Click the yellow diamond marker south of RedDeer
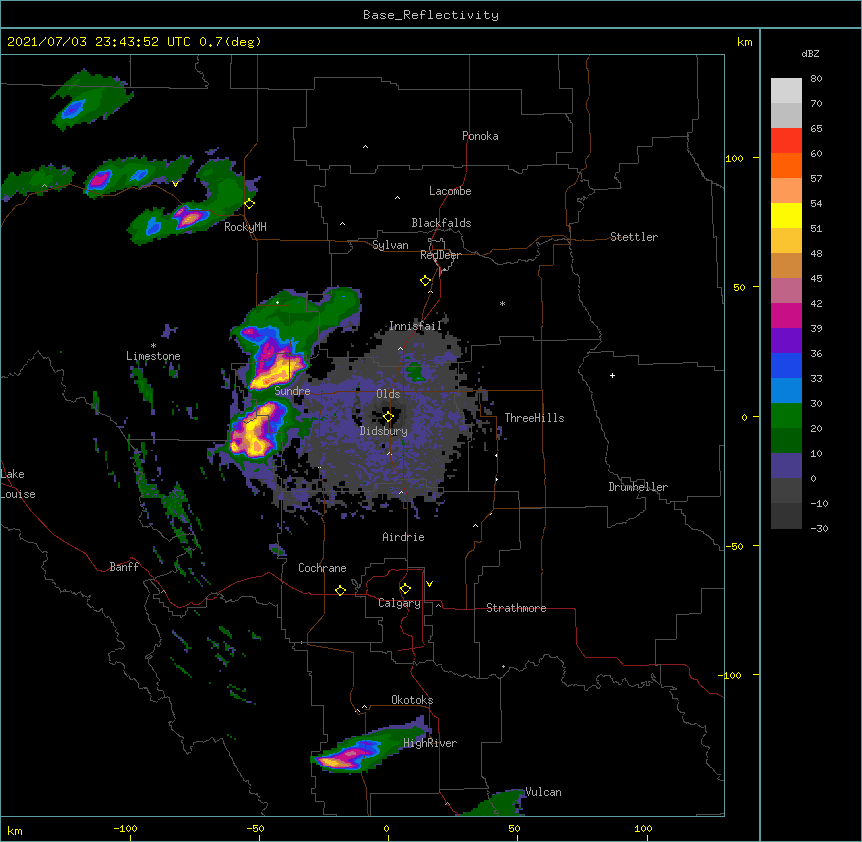The image size is (862, 842). coord(426,281)
